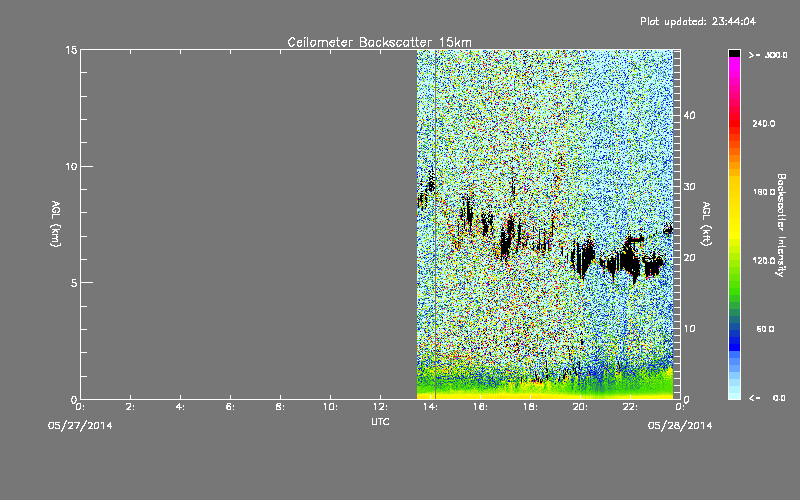This screenshot has width=800, height=500.
Task: Click the "5" km altitude tick label
Action: pyautogui.click(x=74, y=283)
